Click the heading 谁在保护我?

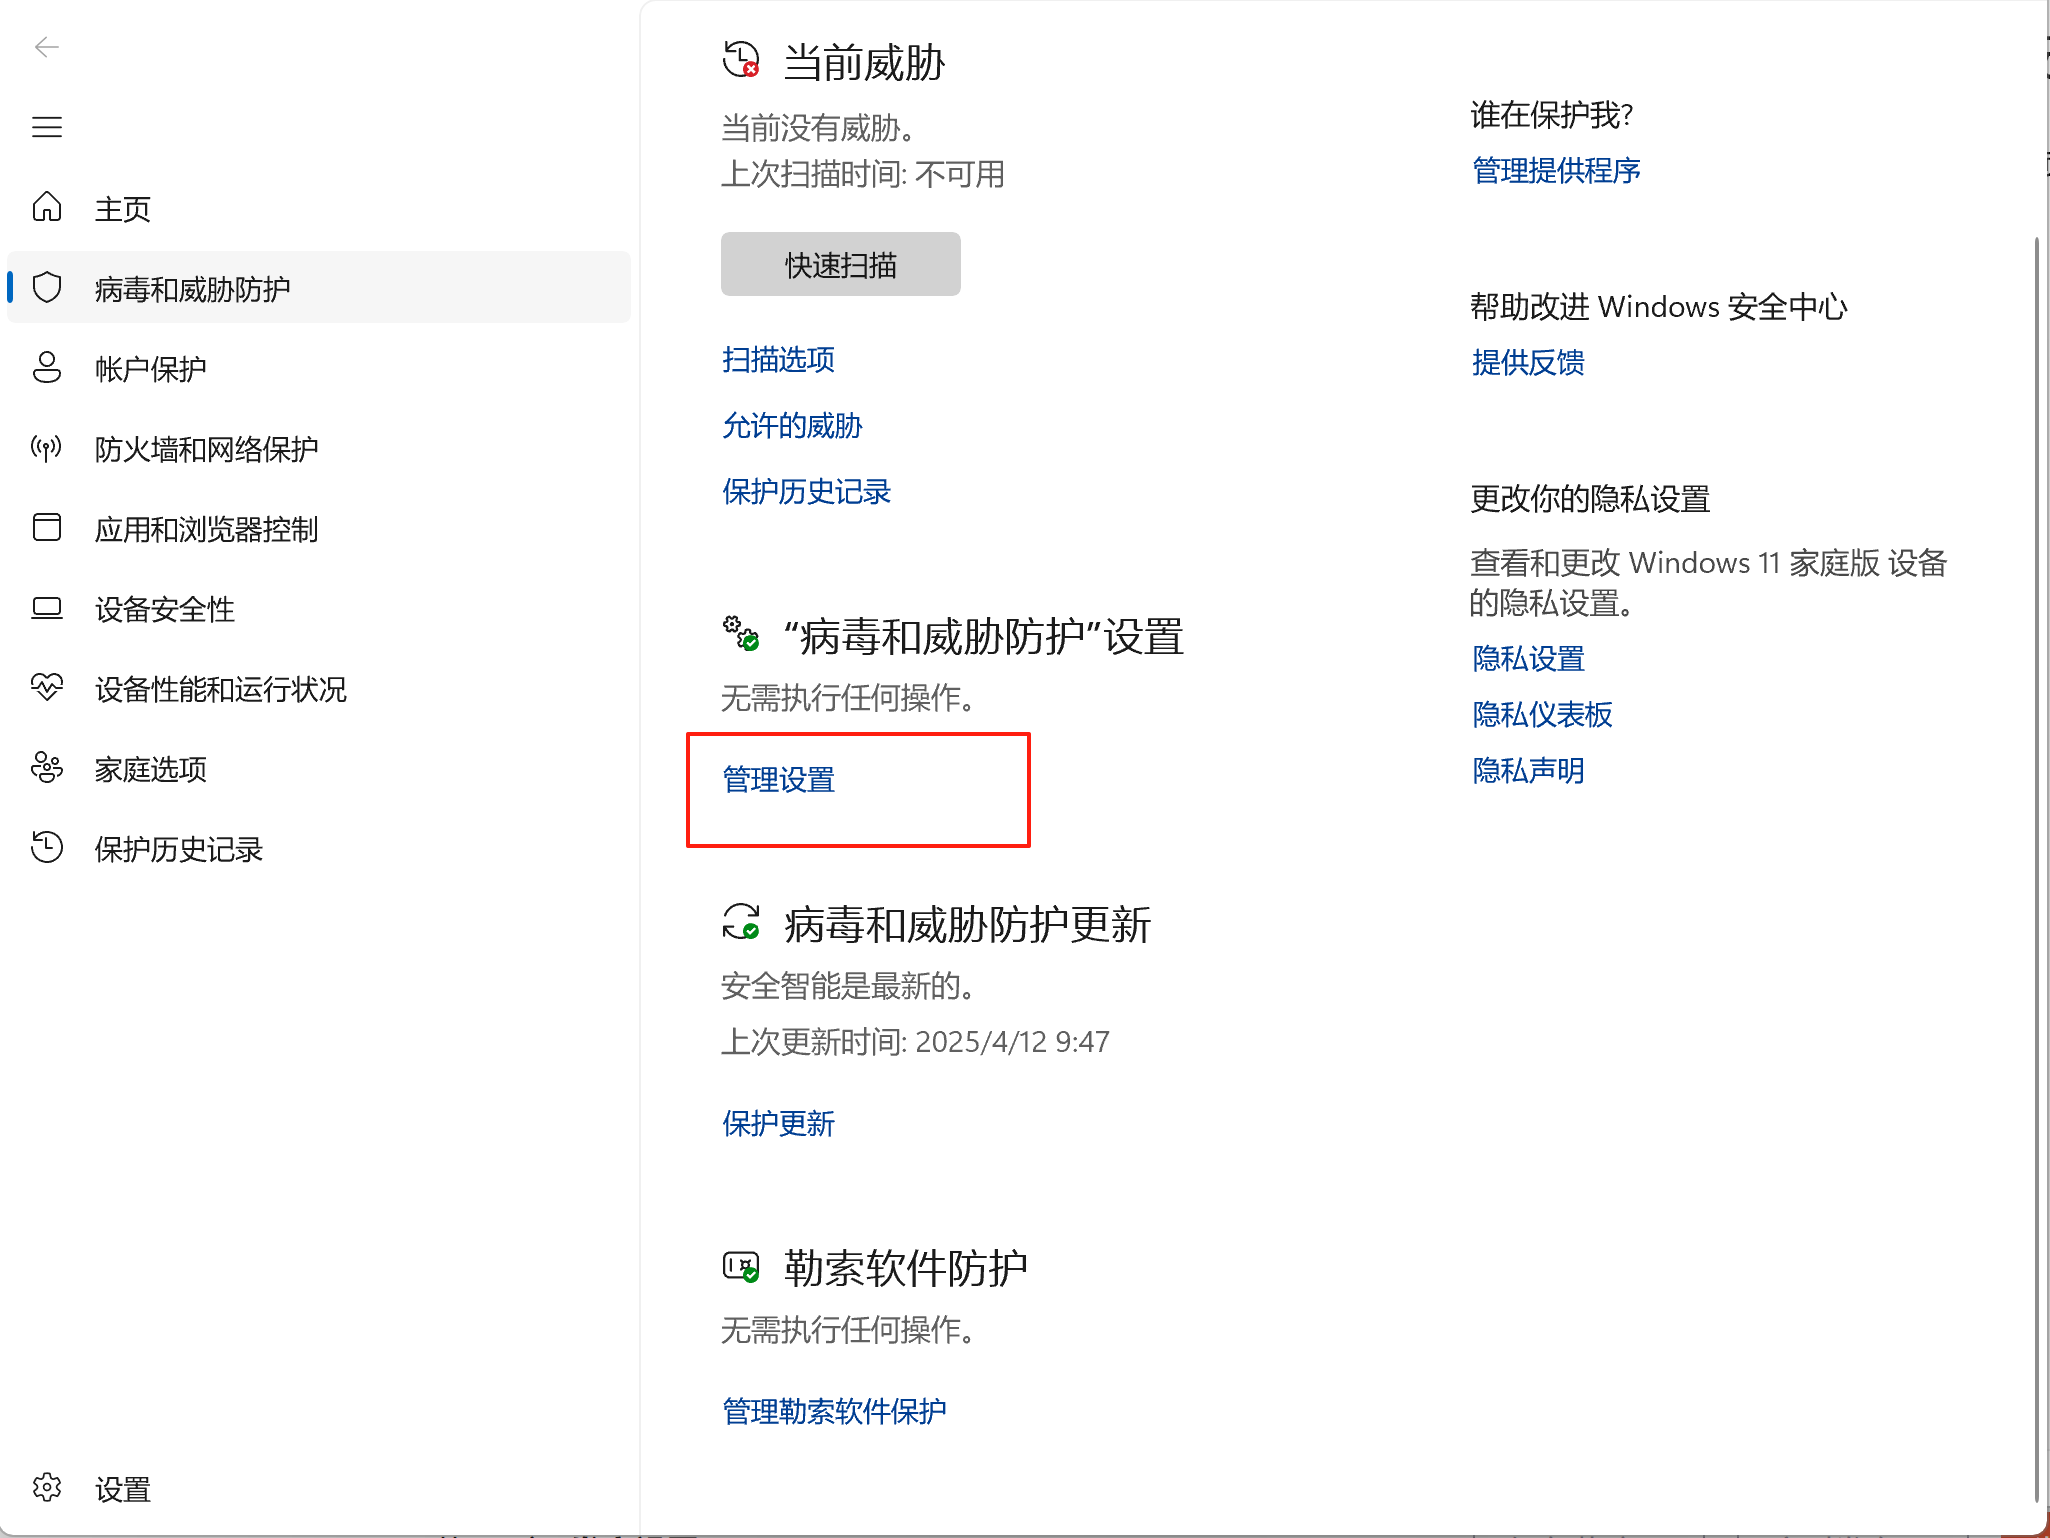pos(1552,114)
